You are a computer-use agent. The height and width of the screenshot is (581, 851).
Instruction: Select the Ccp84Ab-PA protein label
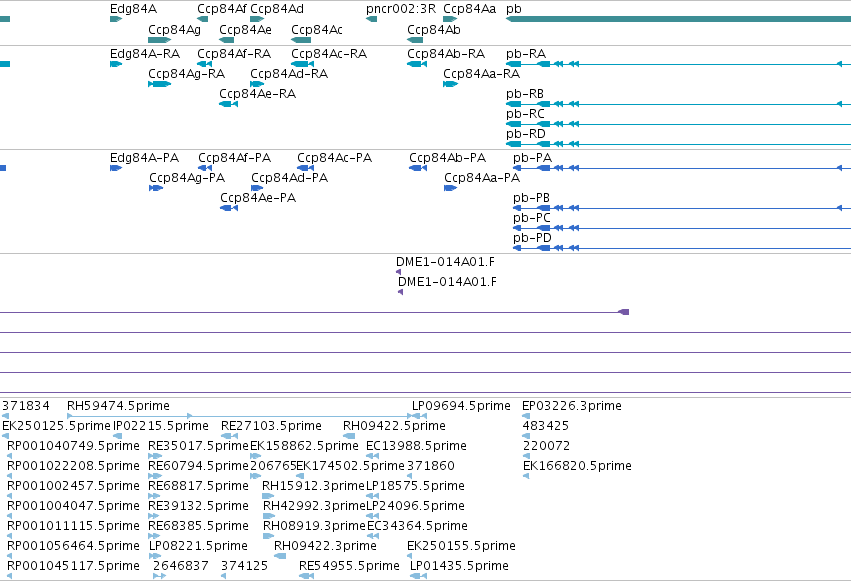coord(447,158)
